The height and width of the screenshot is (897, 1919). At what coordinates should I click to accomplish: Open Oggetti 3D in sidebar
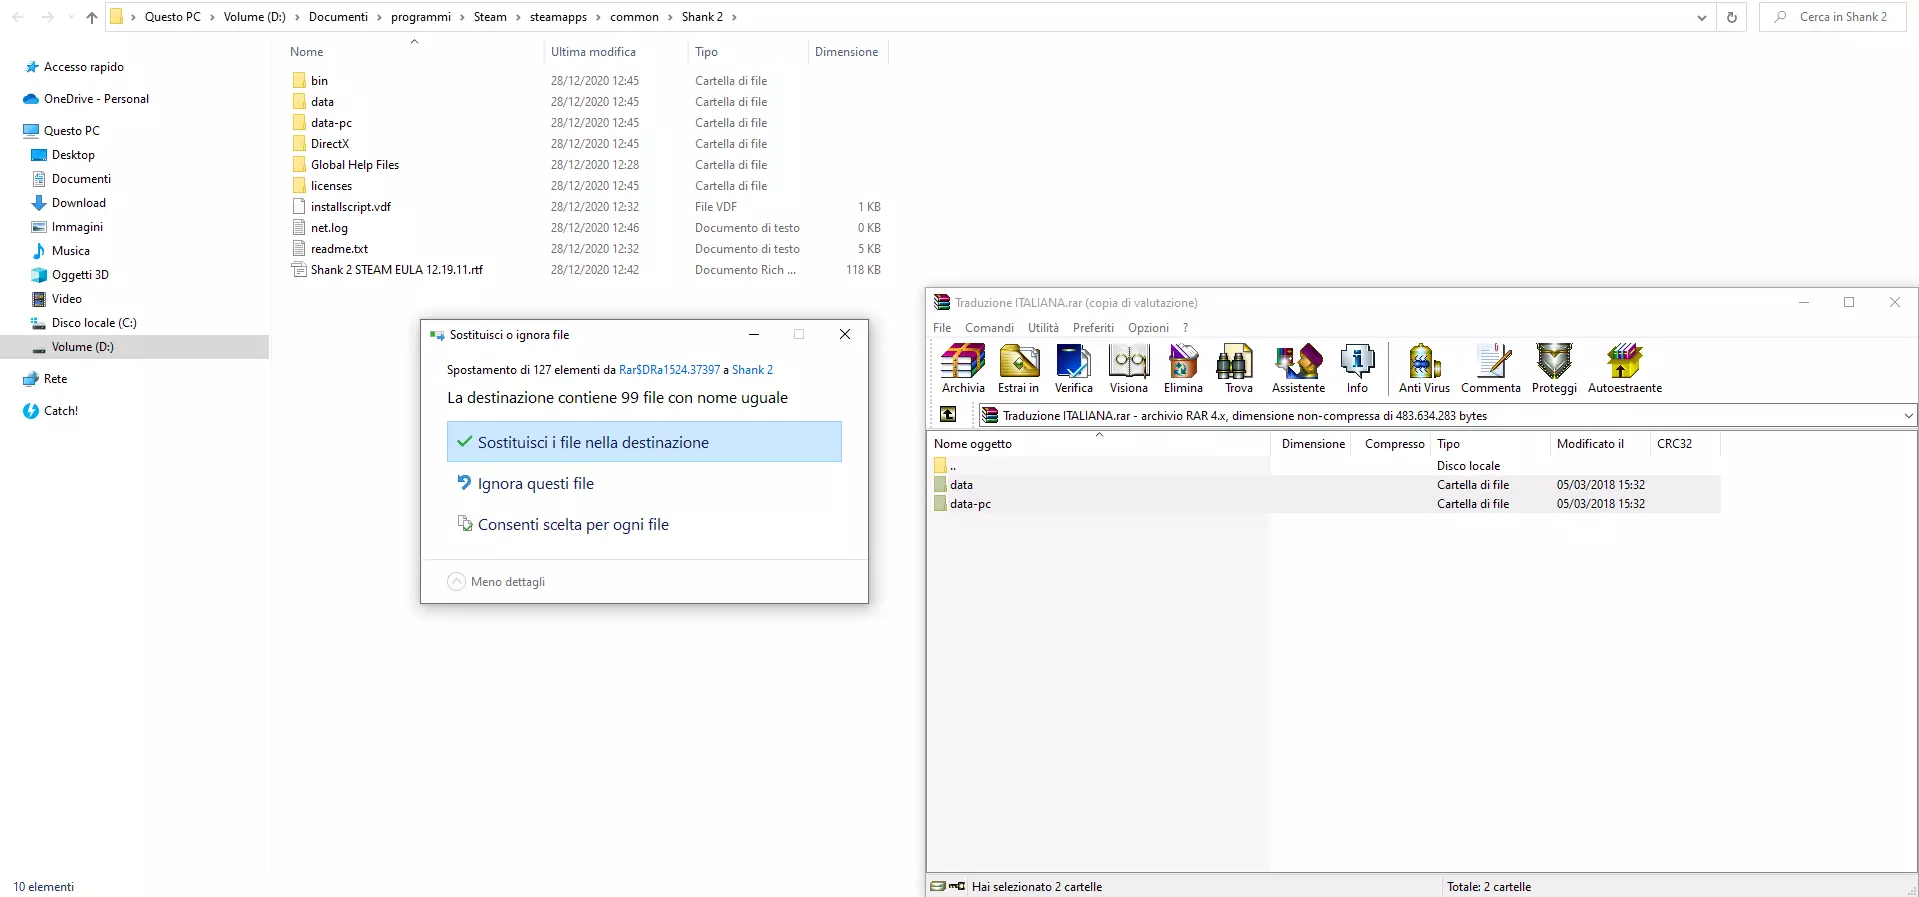tap(80, 275)
